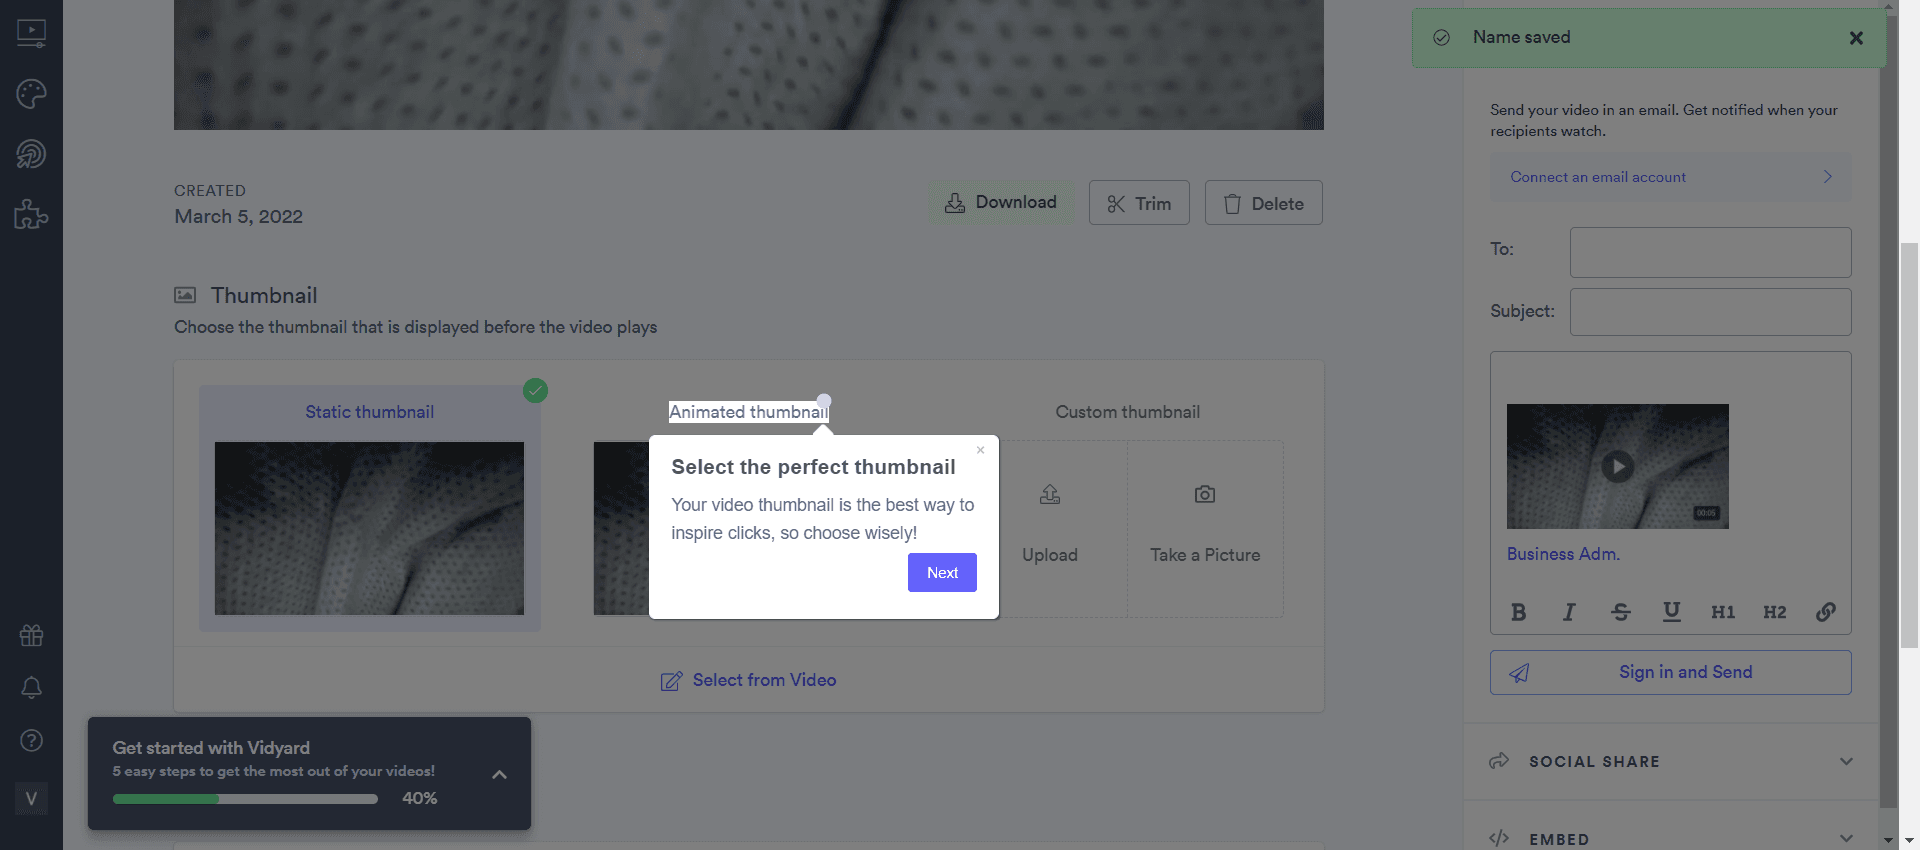The width and height of the screenshot is (1920, 850).
Task: Expand the Social Share section
Action: click(x=1671, y=762)
